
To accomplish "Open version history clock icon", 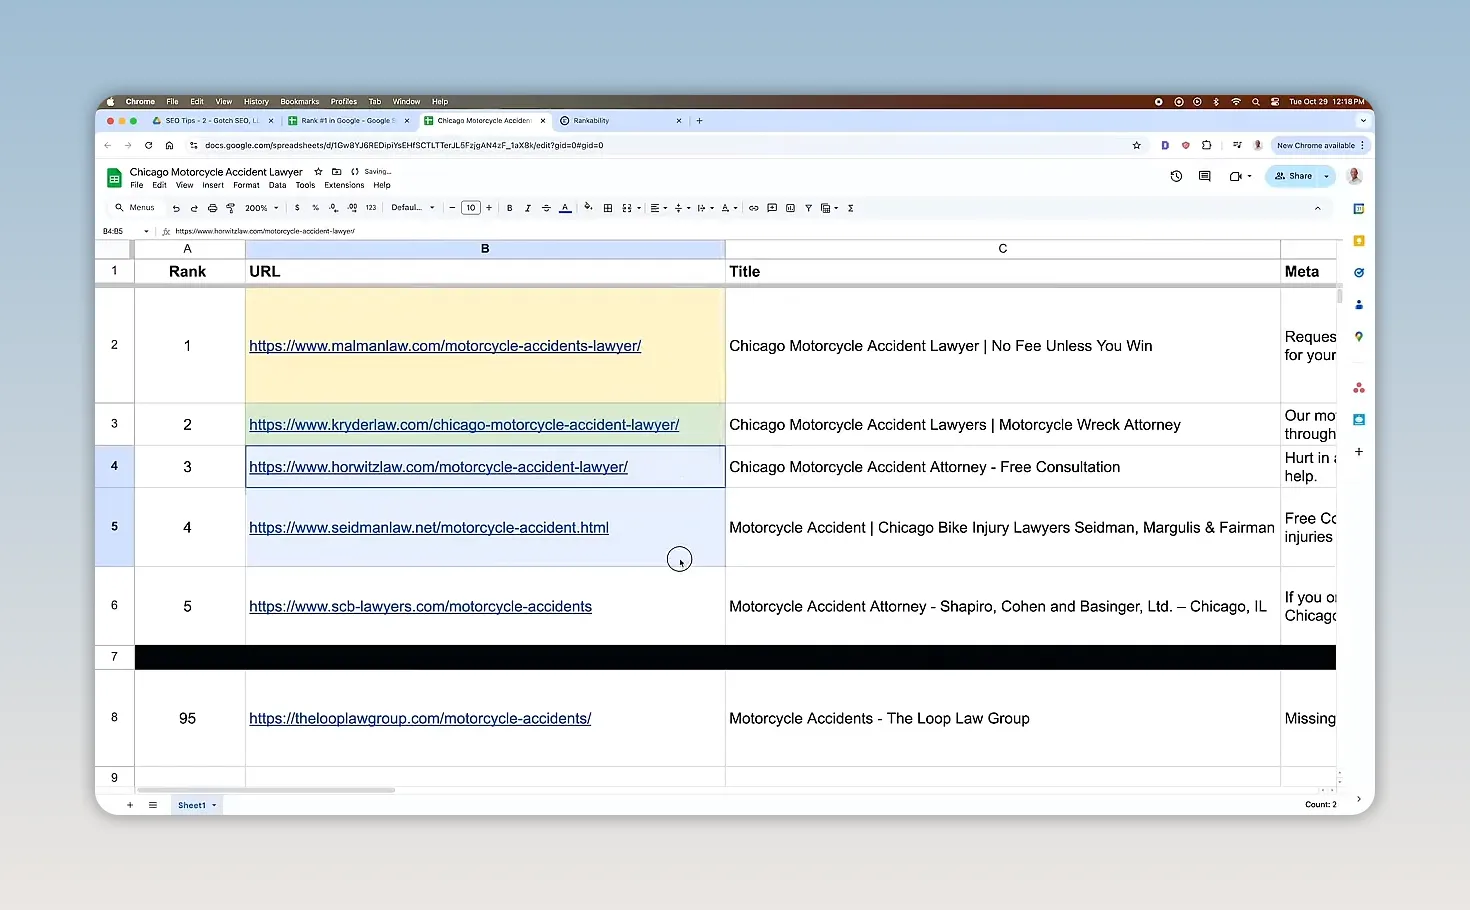I will click(1176, 176).
